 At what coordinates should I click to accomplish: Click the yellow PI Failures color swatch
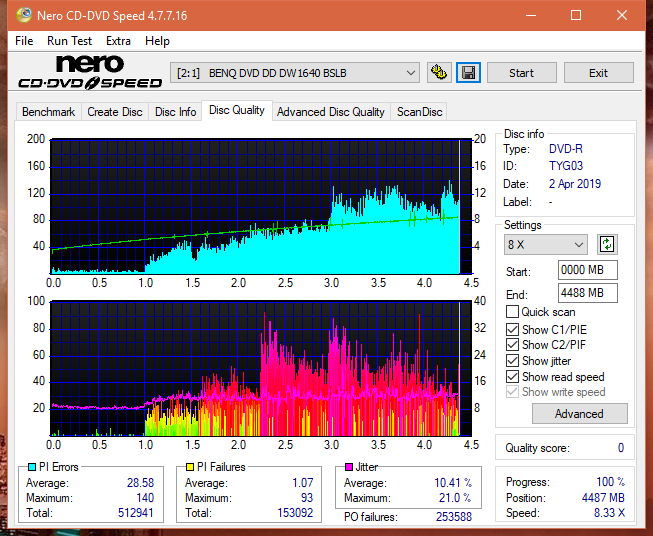click(190, 467)
